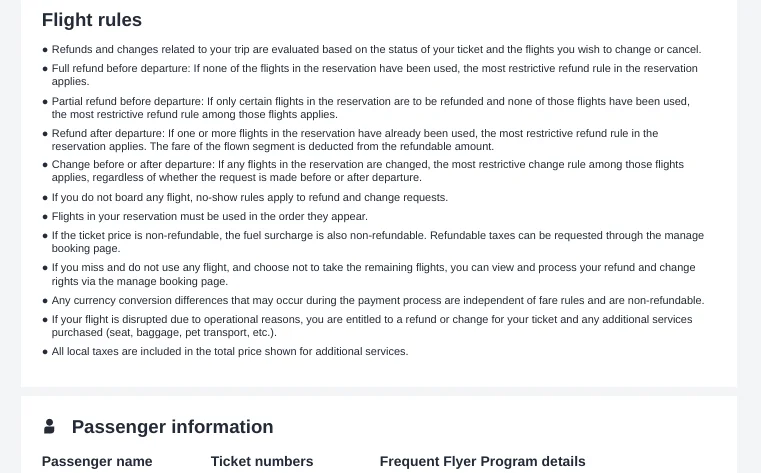This screenshot has height=473, width=761.
Task: Click the passenger person icon
Action: (x=49, y=426)
